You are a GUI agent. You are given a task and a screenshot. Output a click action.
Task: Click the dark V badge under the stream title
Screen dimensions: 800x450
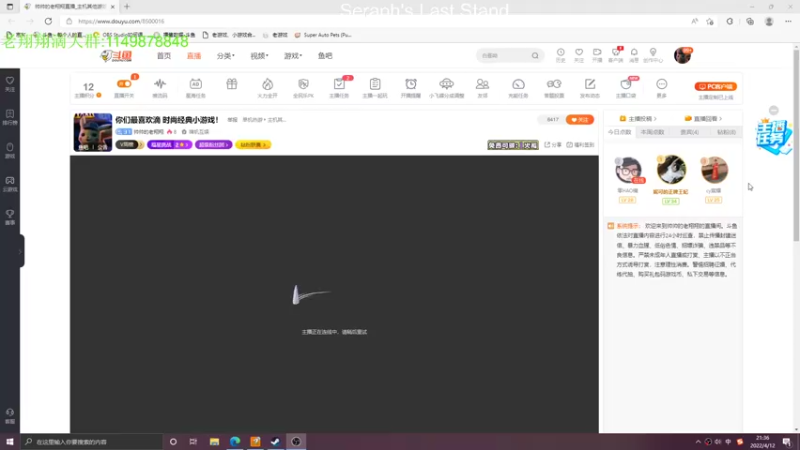(x=130, y=145)
